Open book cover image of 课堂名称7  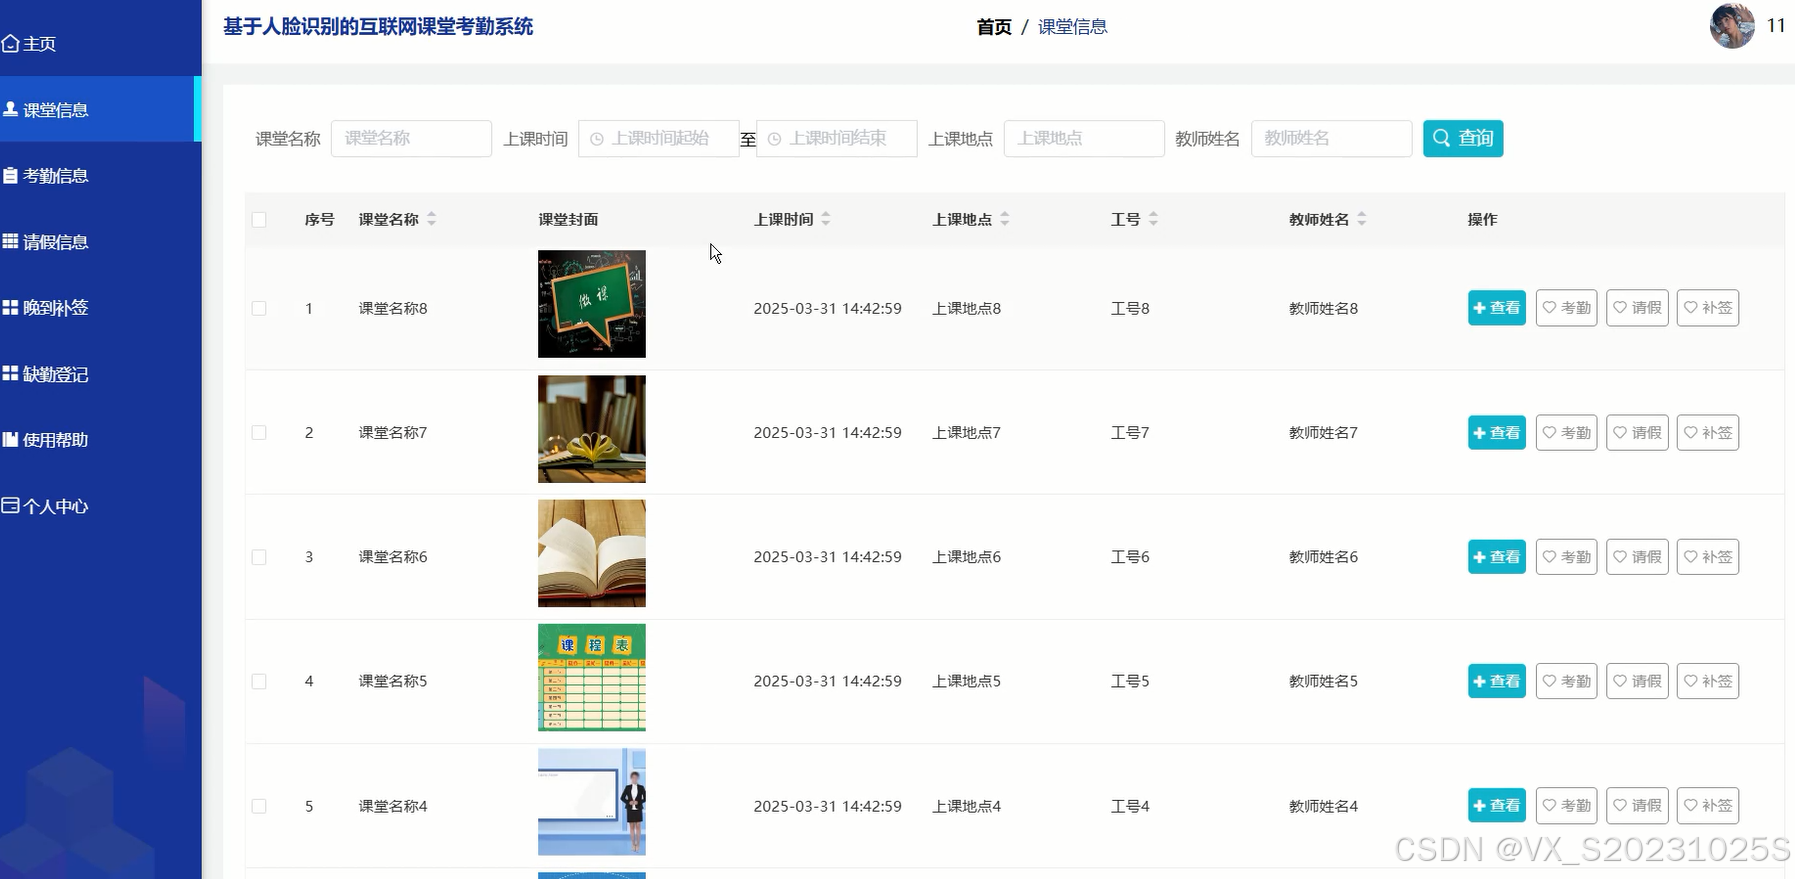pos(592,429)
